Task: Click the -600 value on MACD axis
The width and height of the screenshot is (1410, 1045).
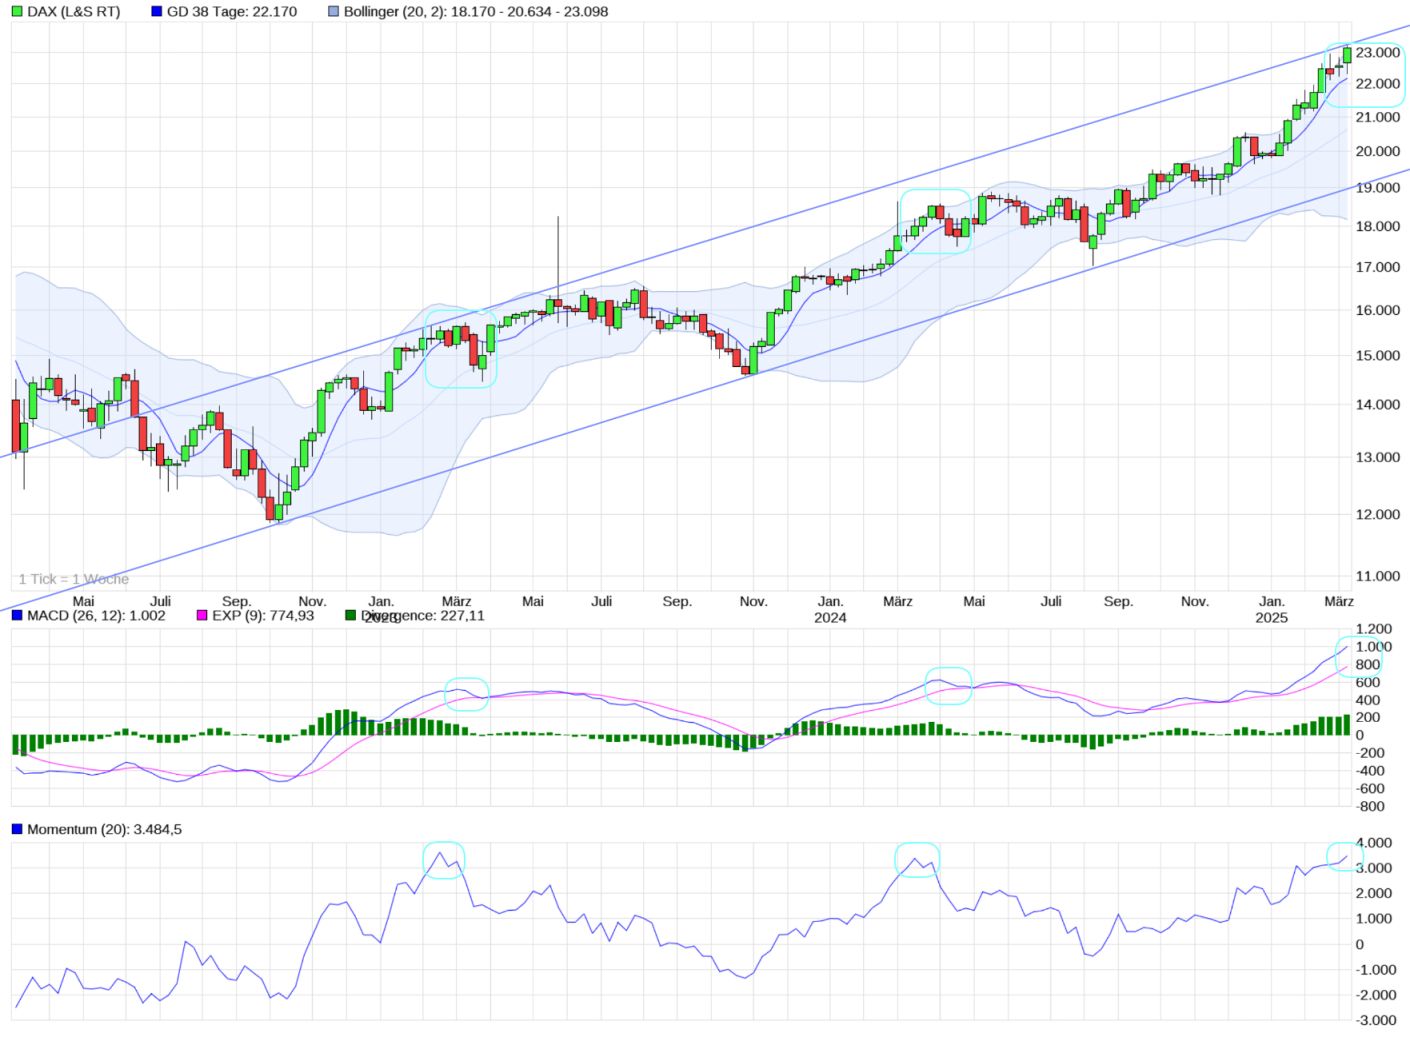Action: 1370,789
